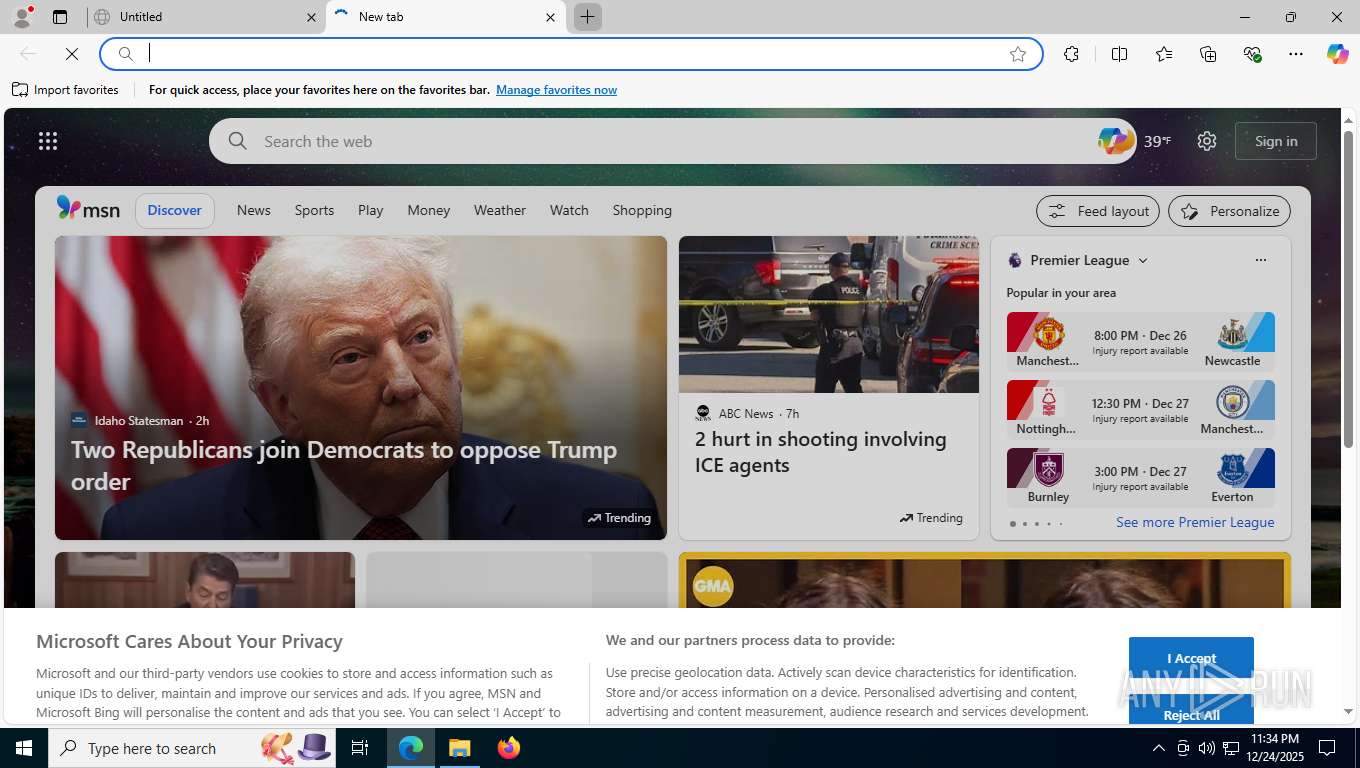Screen dimensions: 1360x768
Task: Open page settings gear icon
Action: [x=1207, y=141]
